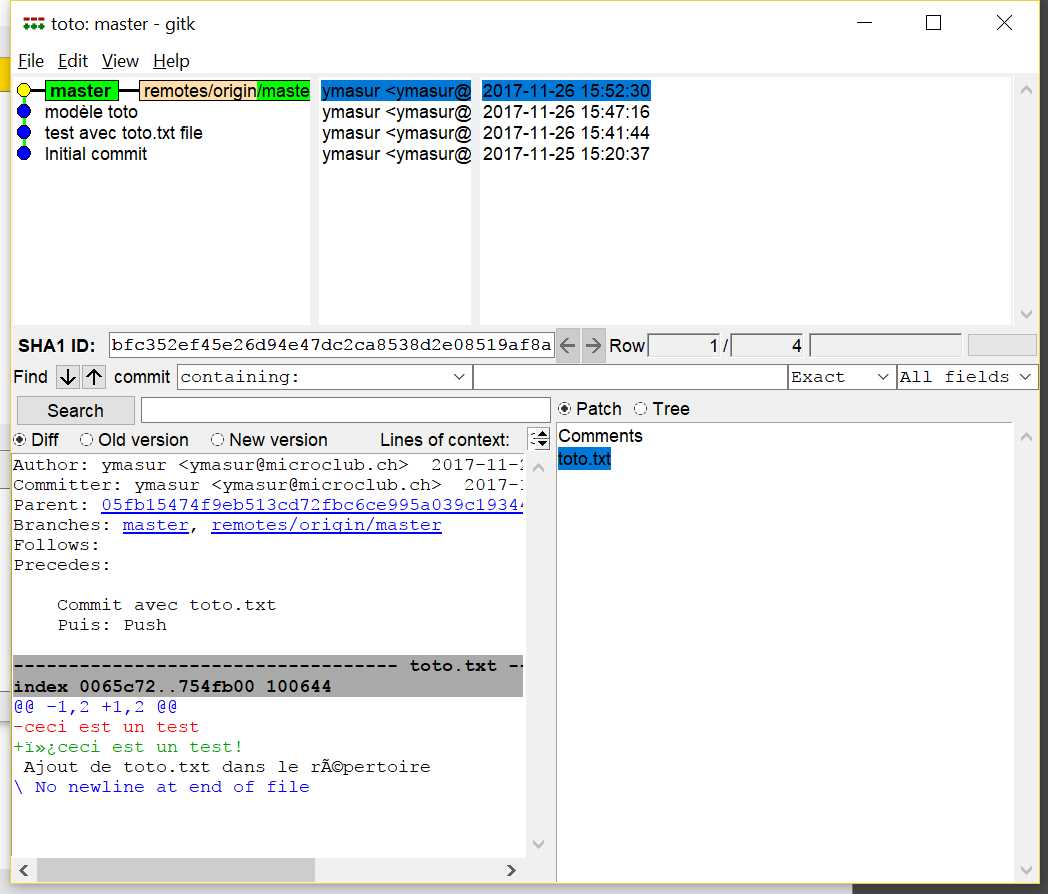Click the find next down-arrow button
The height and width of the screenshot is (894, 1048).
click(68, 377)
